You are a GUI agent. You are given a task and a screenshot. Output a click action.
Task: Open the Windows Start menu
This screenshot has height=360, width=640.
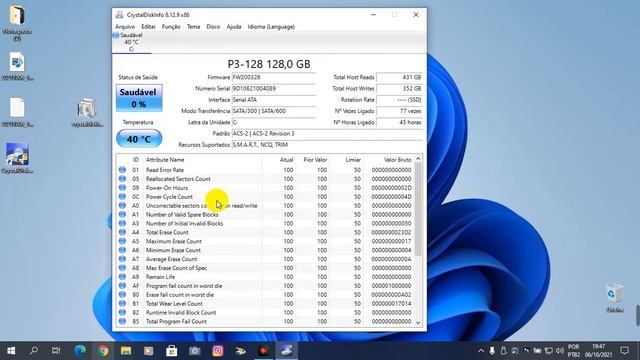11,351
